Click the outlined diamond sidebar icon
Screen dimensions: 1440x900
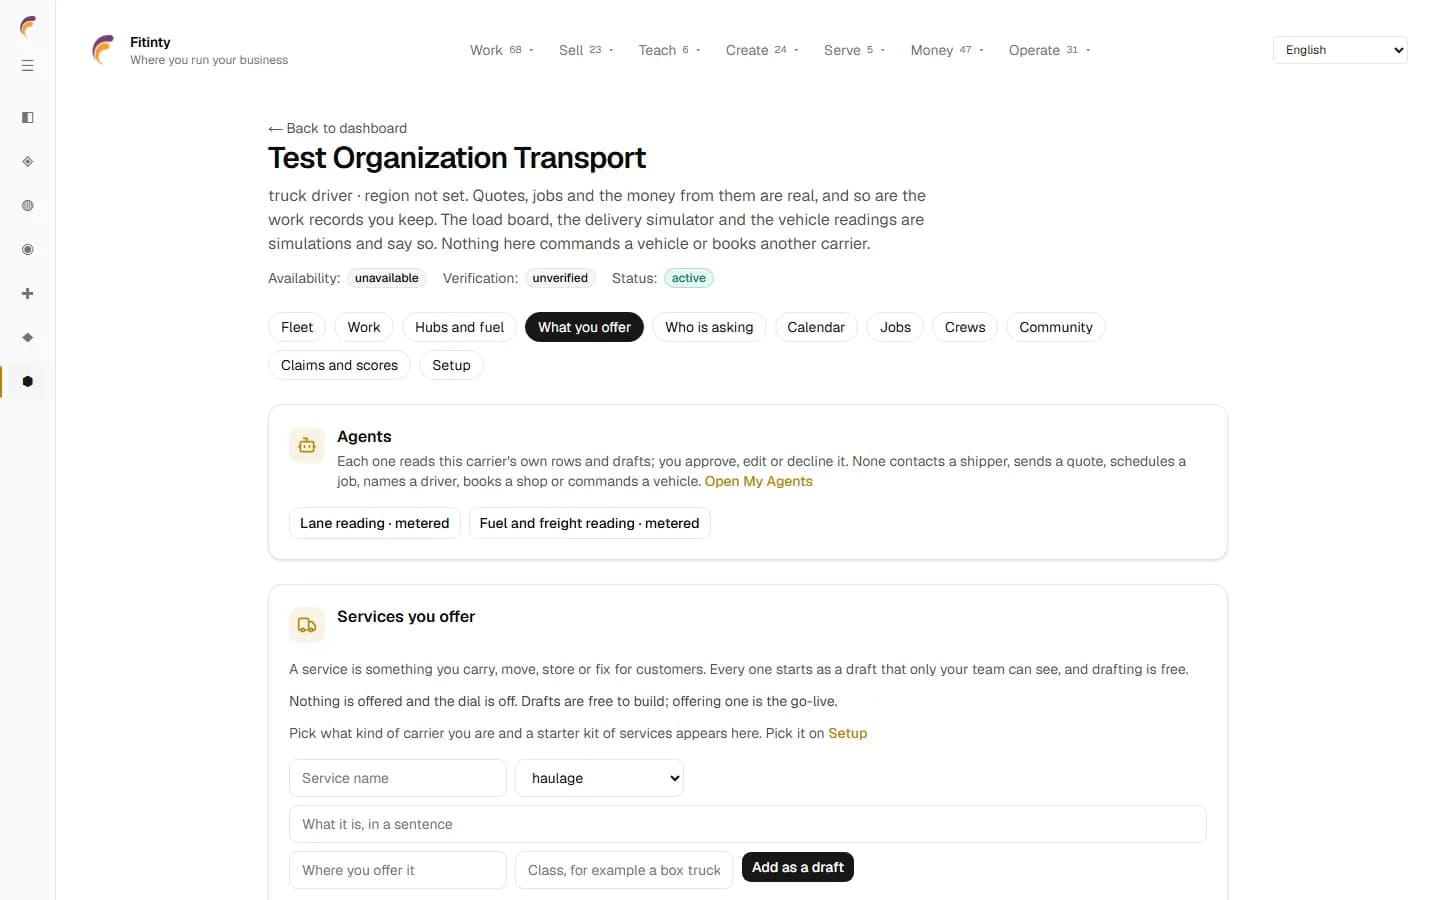(x=28, y=162)
